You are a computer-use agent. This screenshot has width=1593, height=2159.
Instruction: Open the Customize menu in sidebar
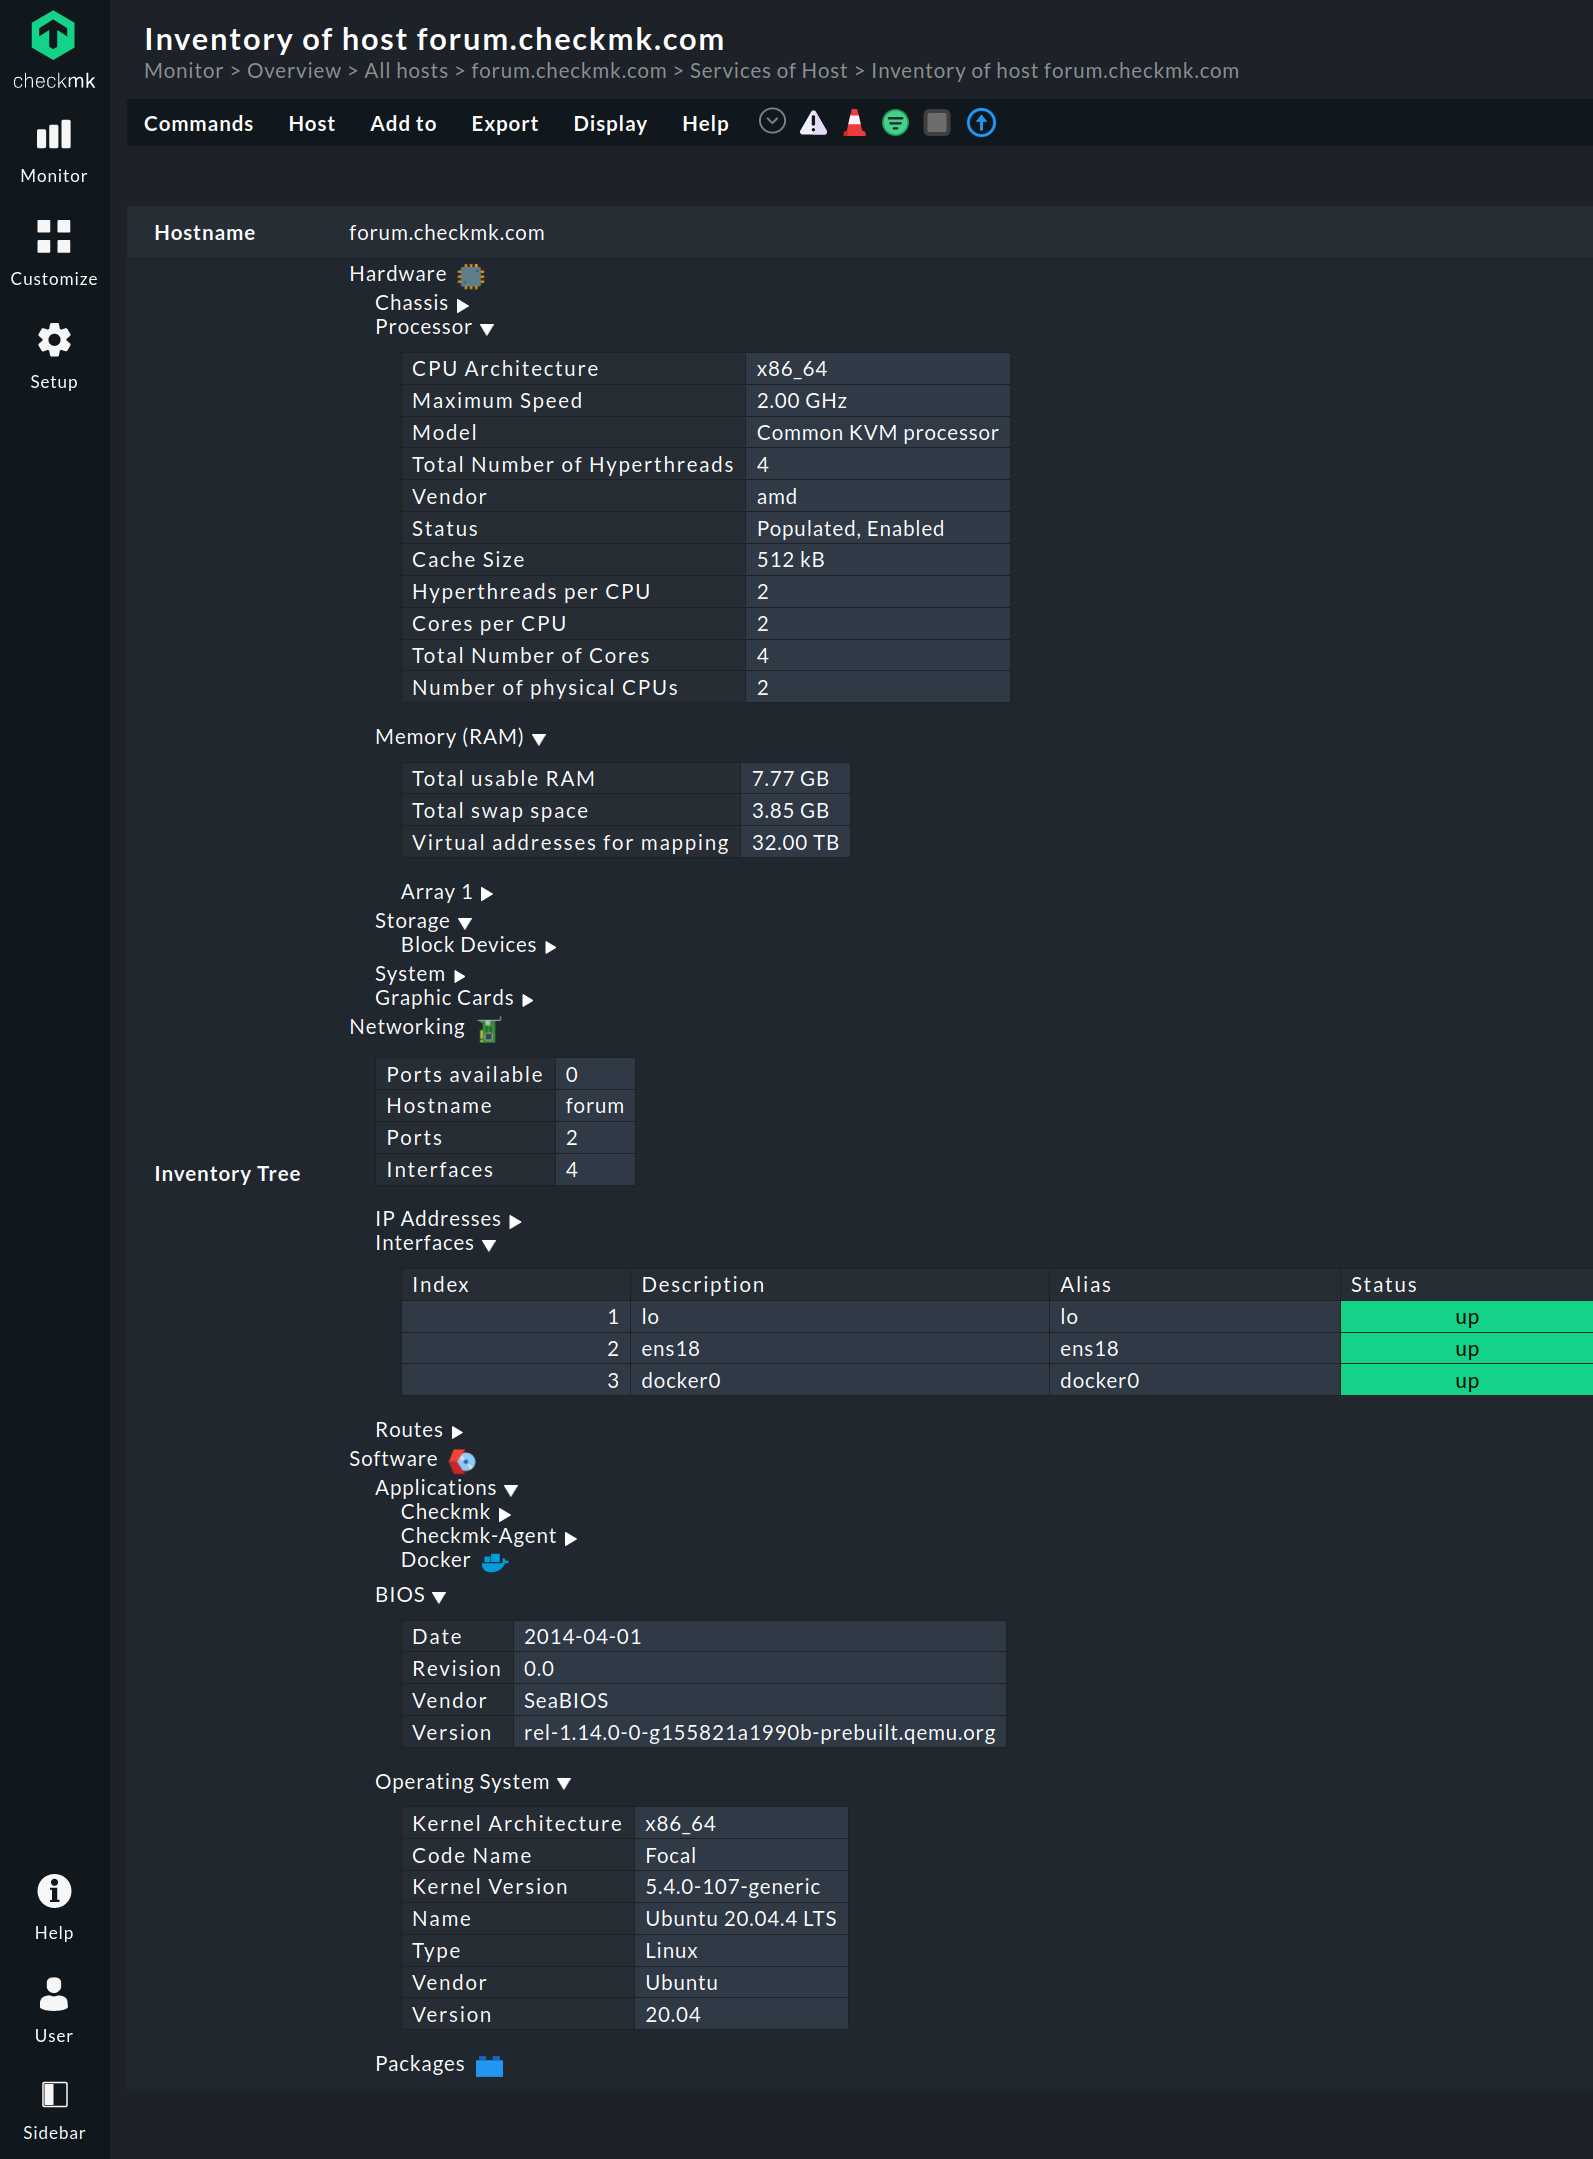[54, 254]
